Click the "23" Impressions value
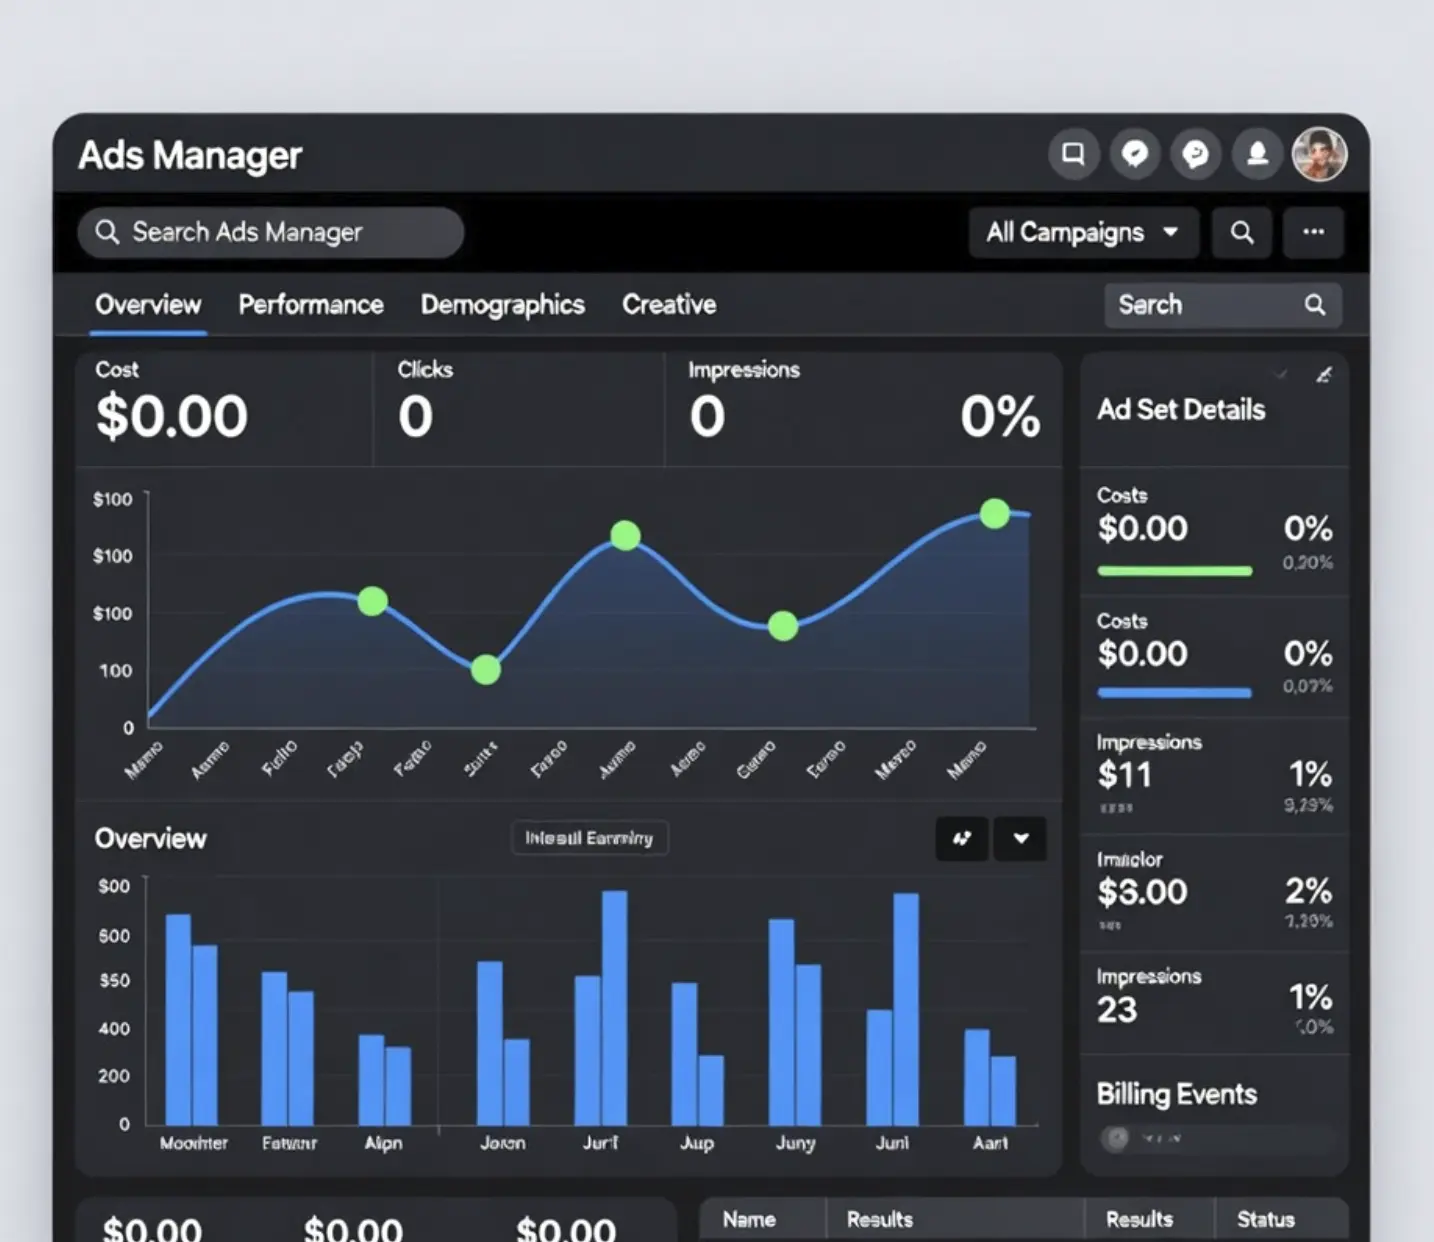Screen dimensions: 1434x1242 coord(1117,1009)
